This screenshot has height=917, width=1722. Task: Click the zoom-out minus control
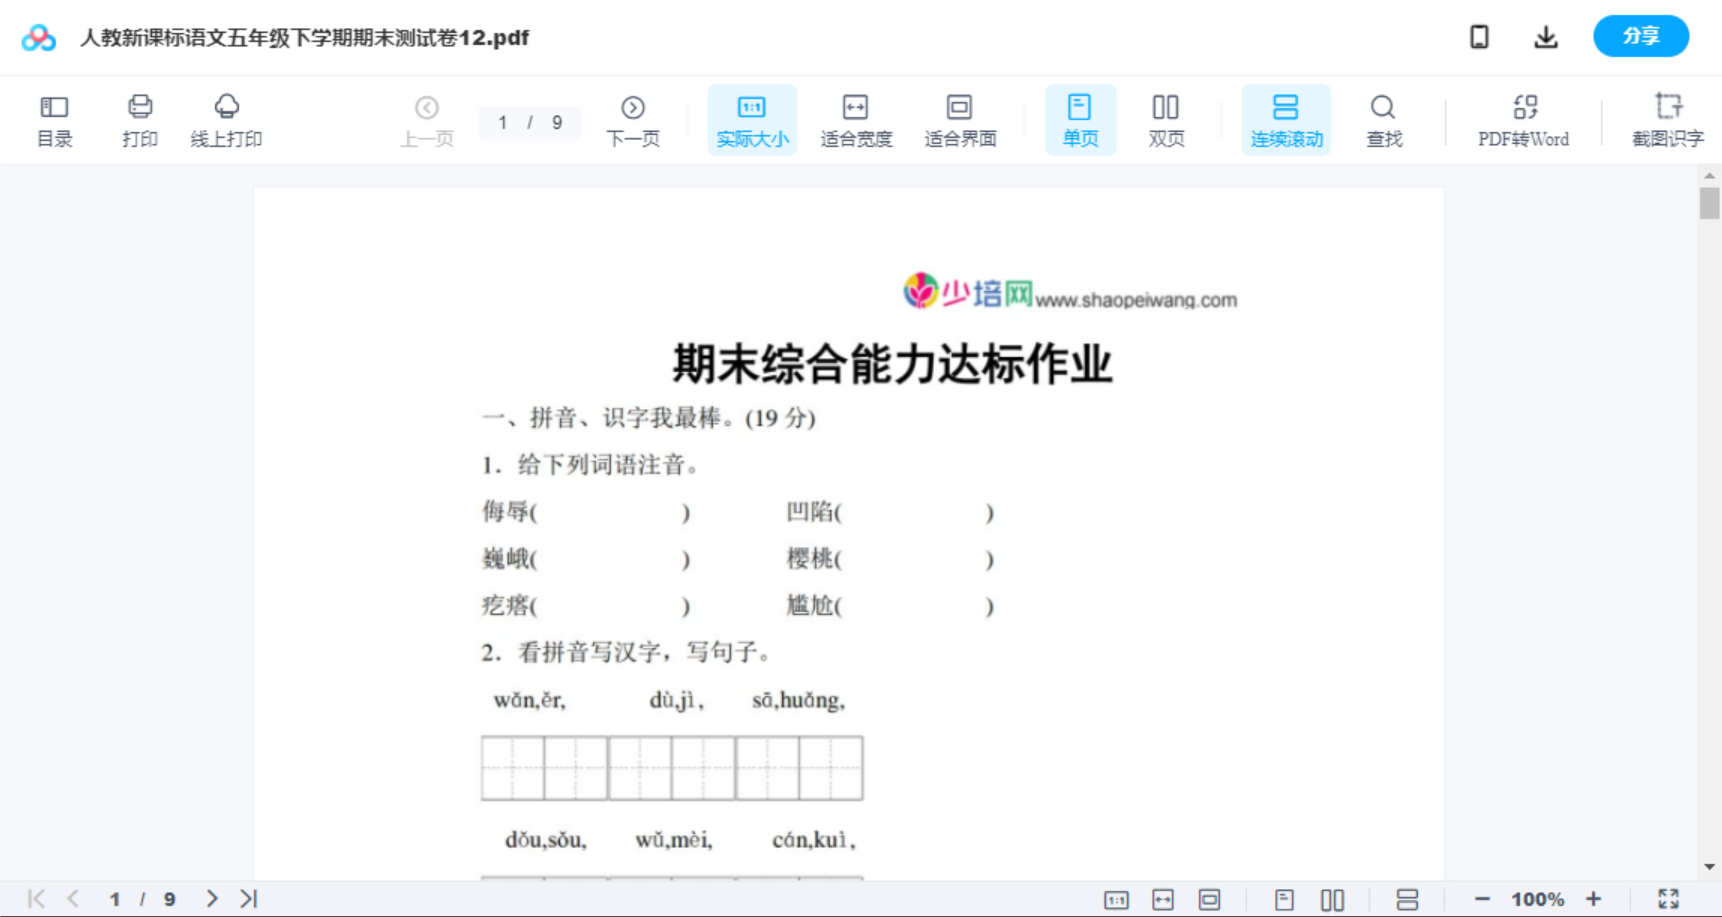point(1482,898)
